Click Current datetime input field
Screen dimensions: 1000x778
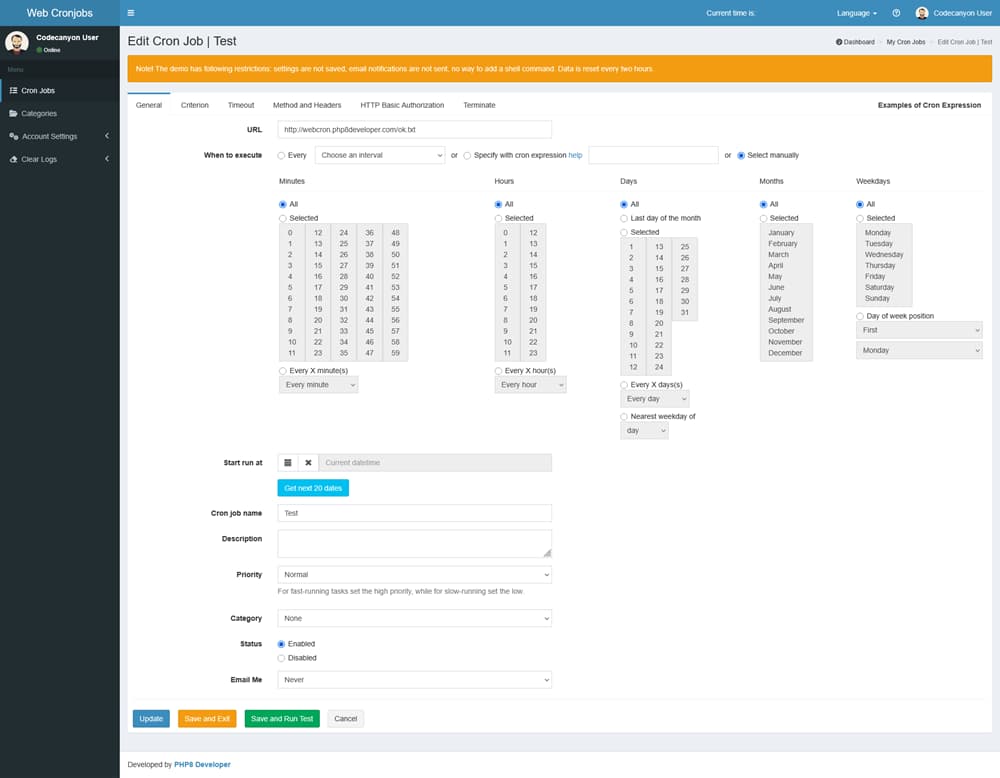435,463
